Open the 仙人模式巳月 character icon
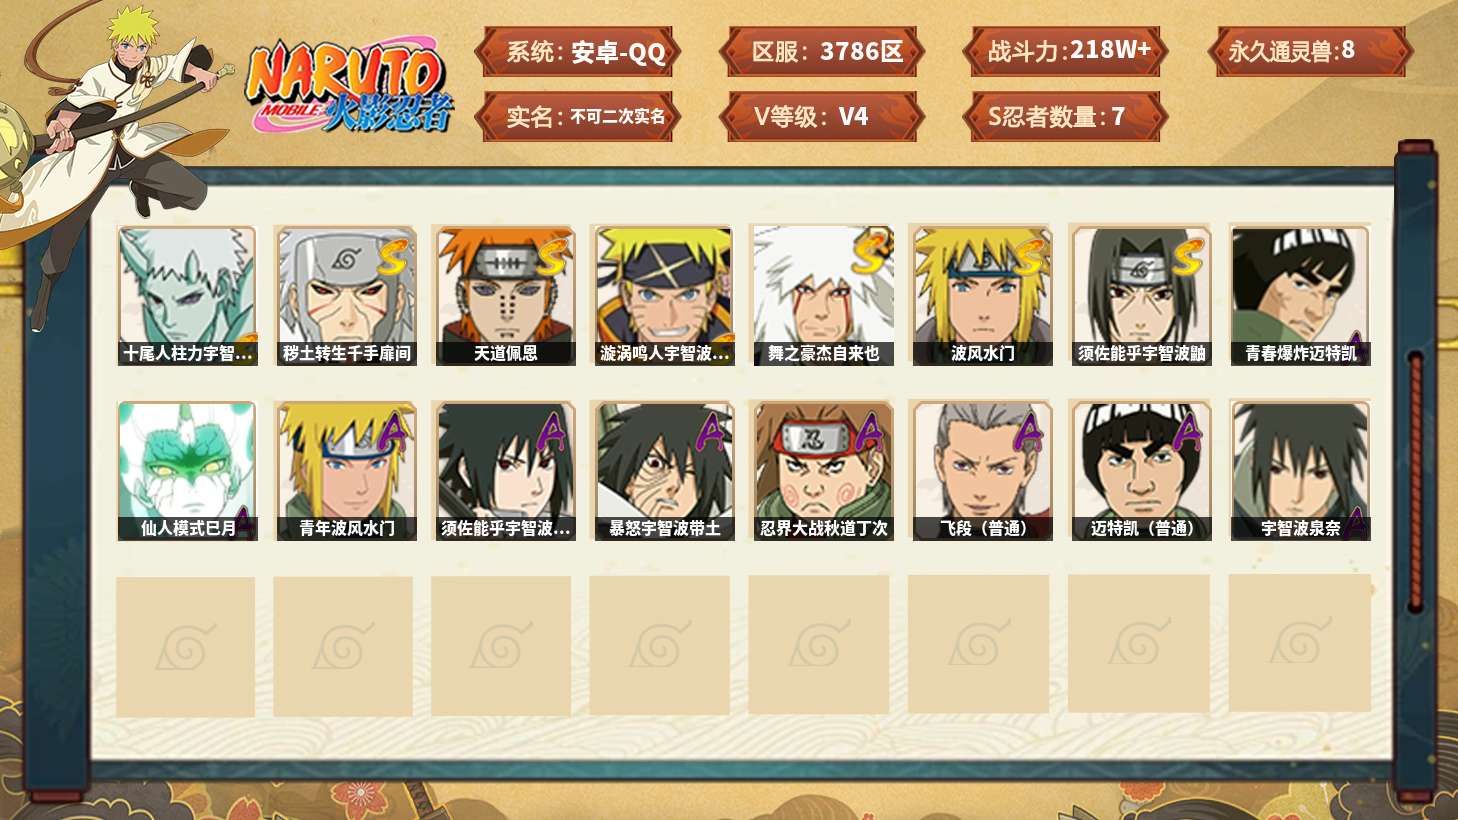1458x820 pixels. [x=187, y=471]
